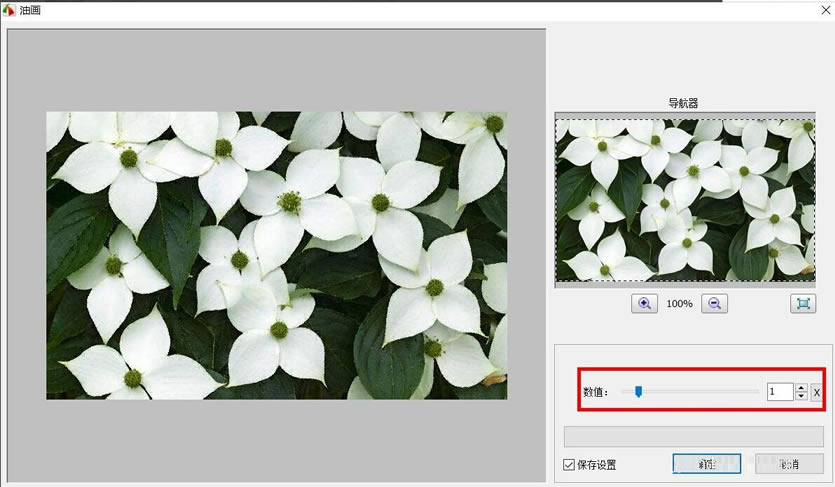The height and width of the screenshot is (487, 835).
Task: Decrease 数值 with down spinner arrow
Action: coord(801,397)
